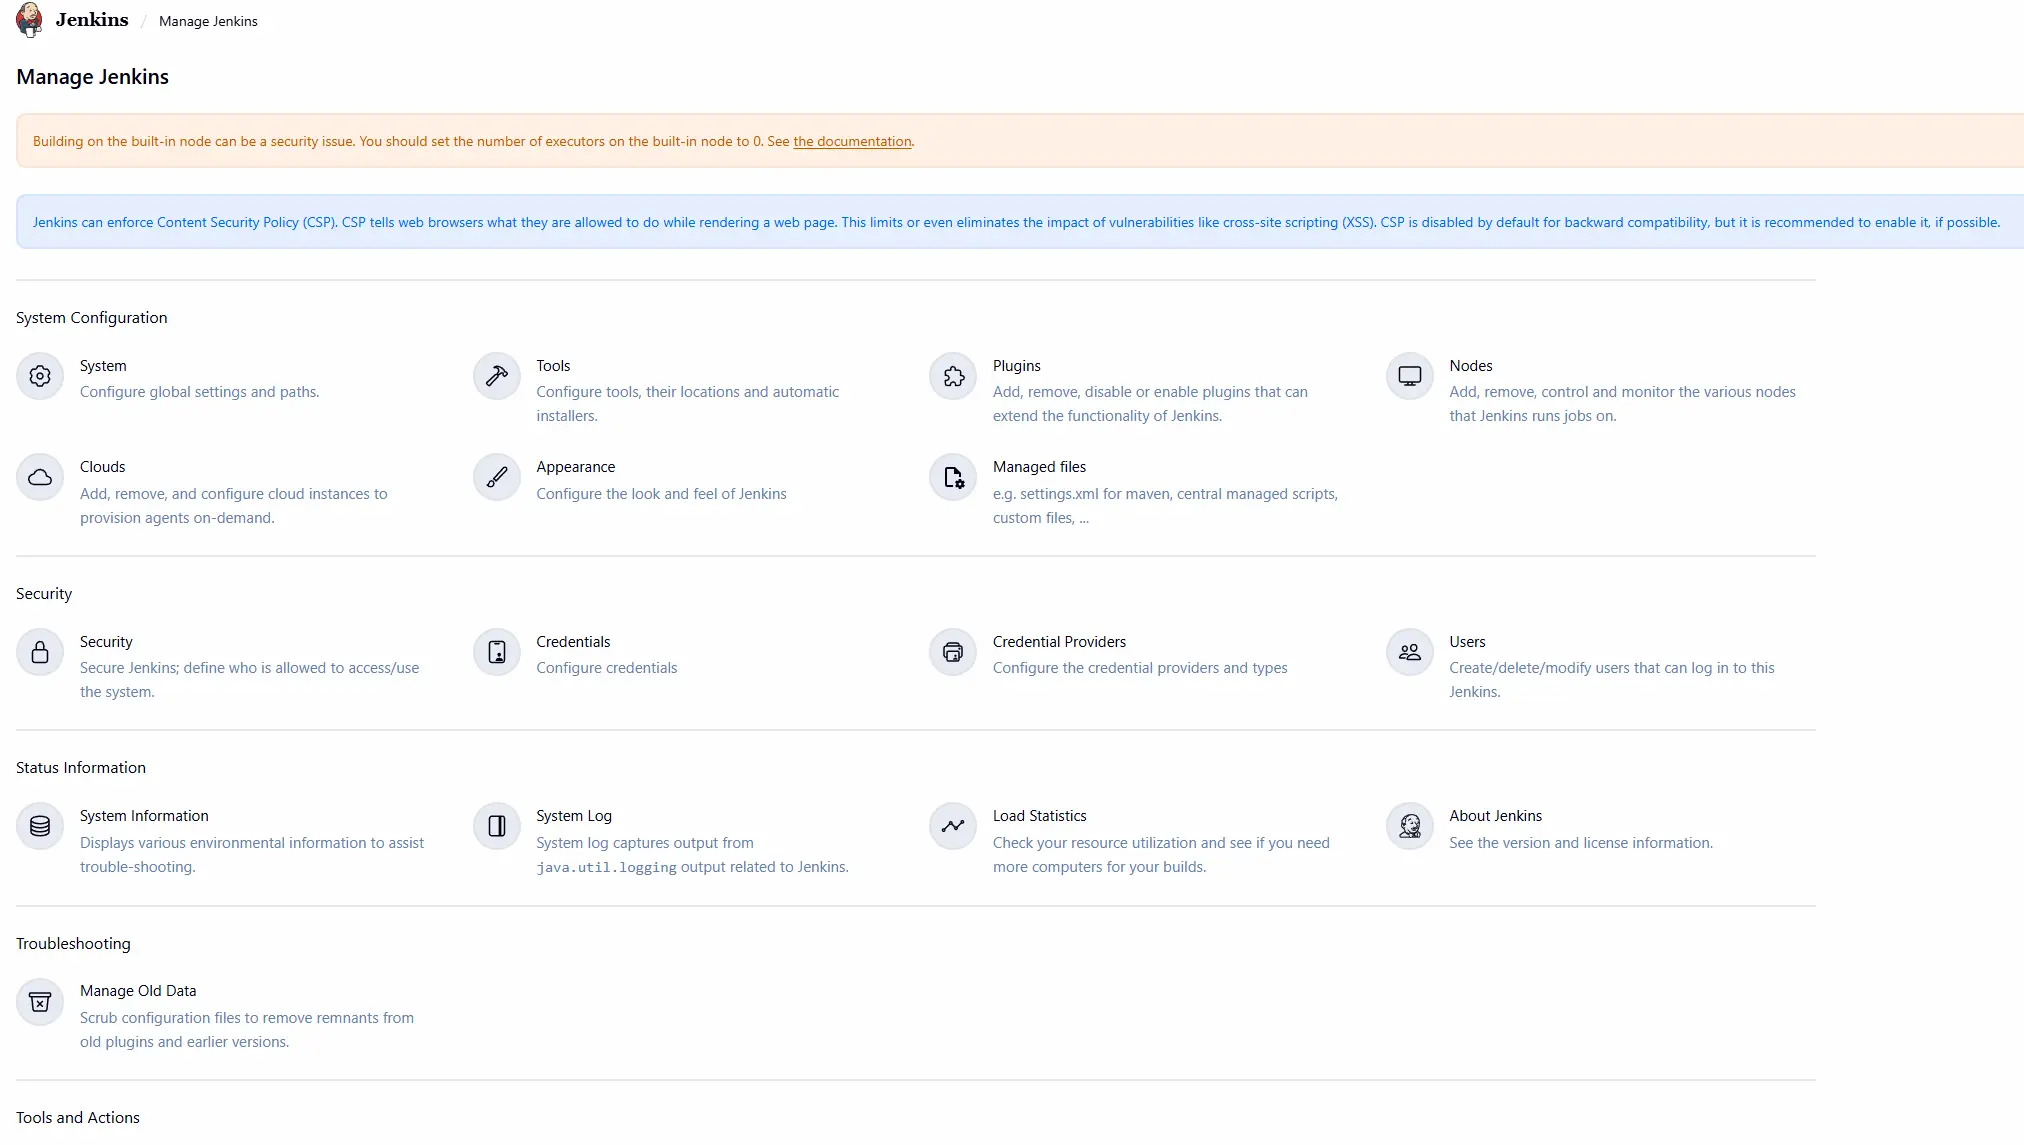The image size is (2024, 1145).
Task: Select the Appearance paintbrush icon
Action: [496, 478]
